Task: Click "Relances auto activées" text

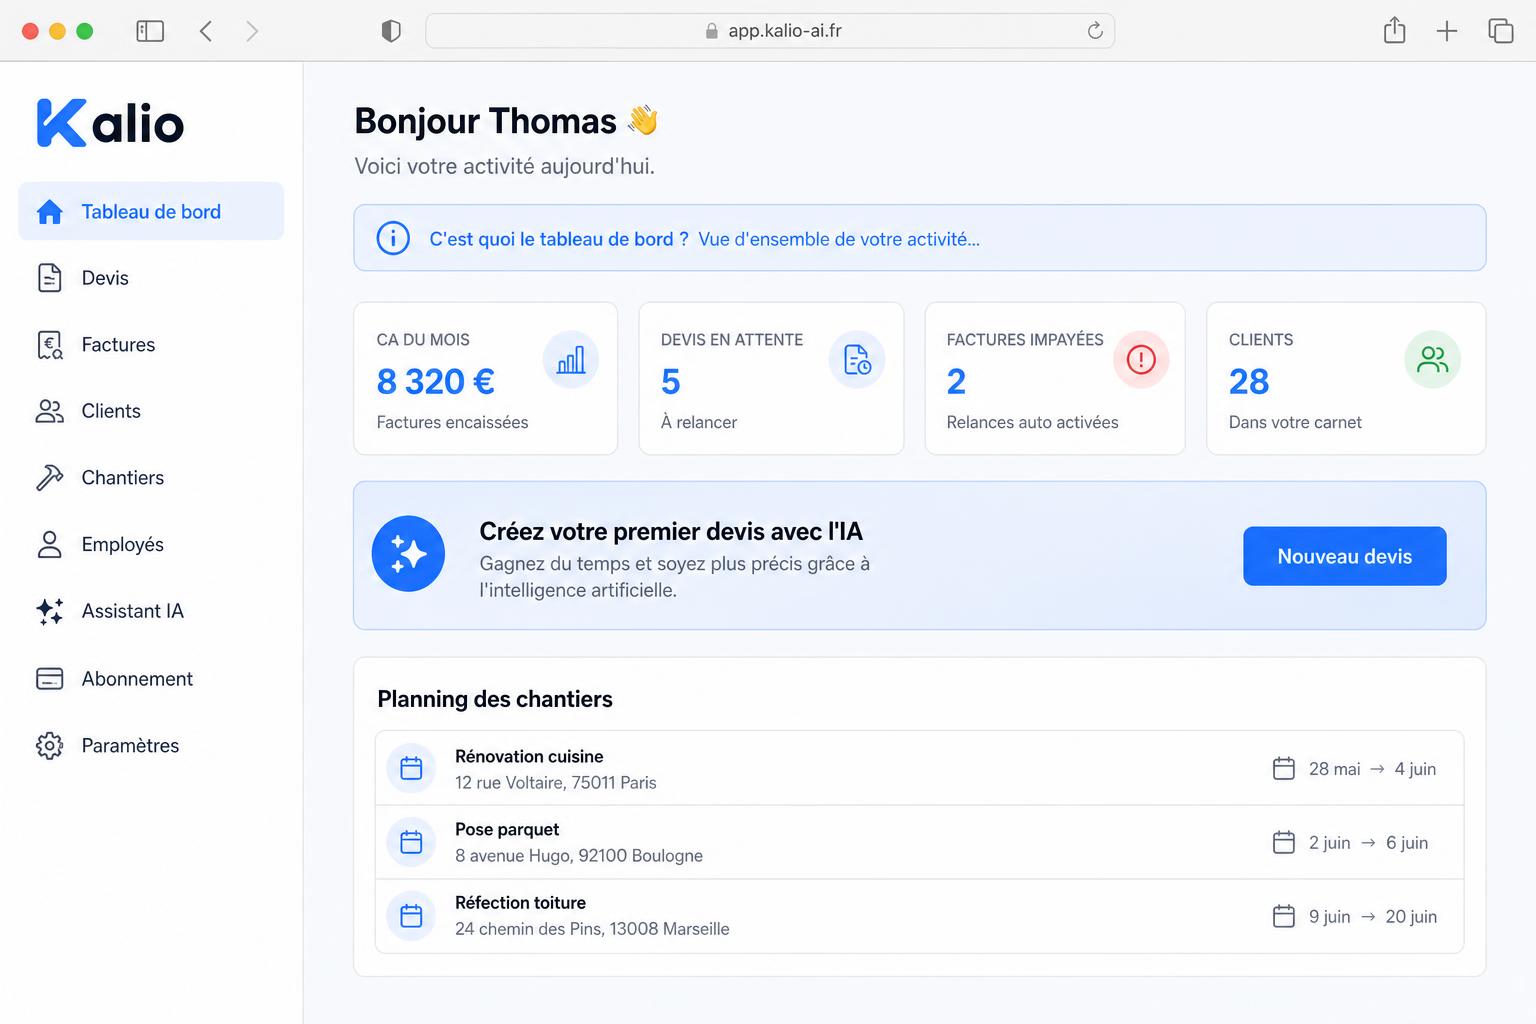Action: click(1032, 422)
